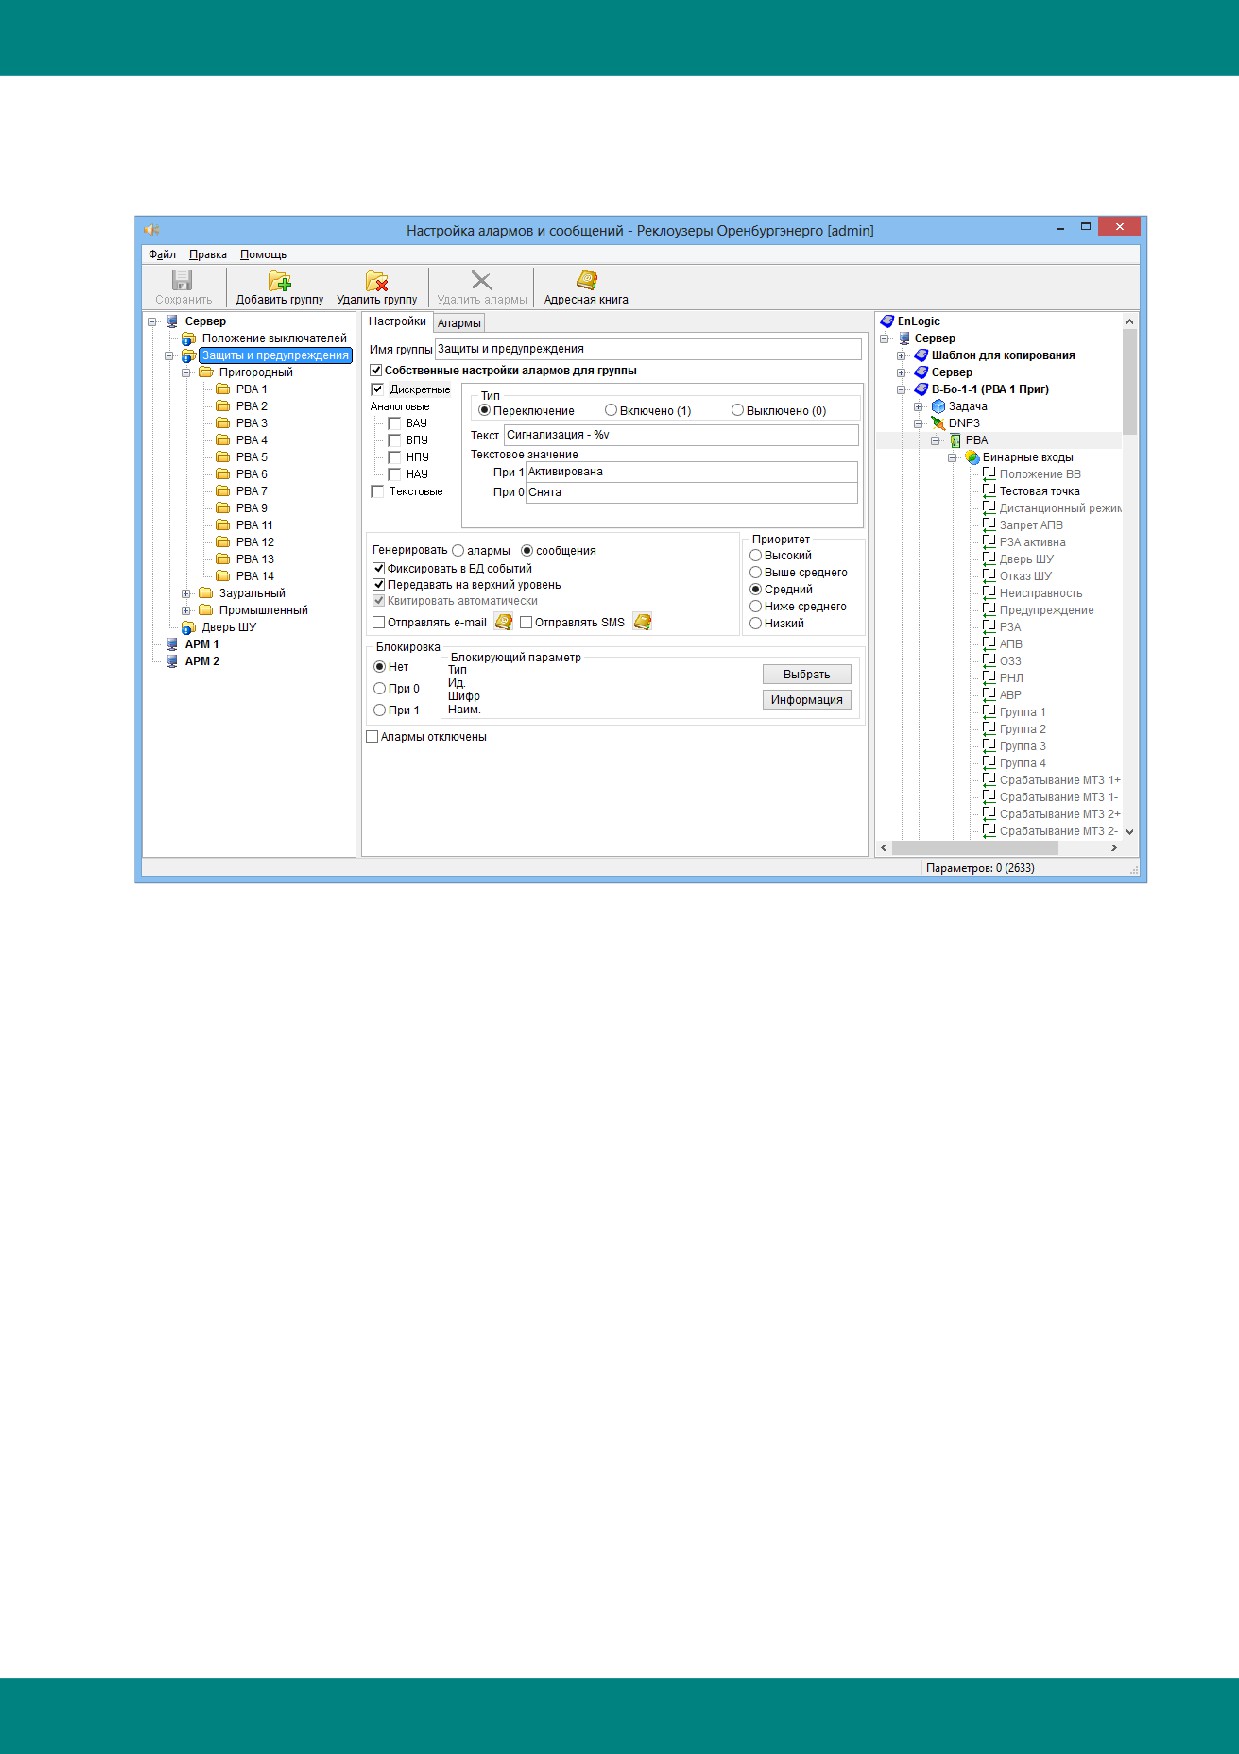The height and width of the screenshot is (1754, 1239).
Task: Select Генерировать алармы radio option
Action: 458,550
